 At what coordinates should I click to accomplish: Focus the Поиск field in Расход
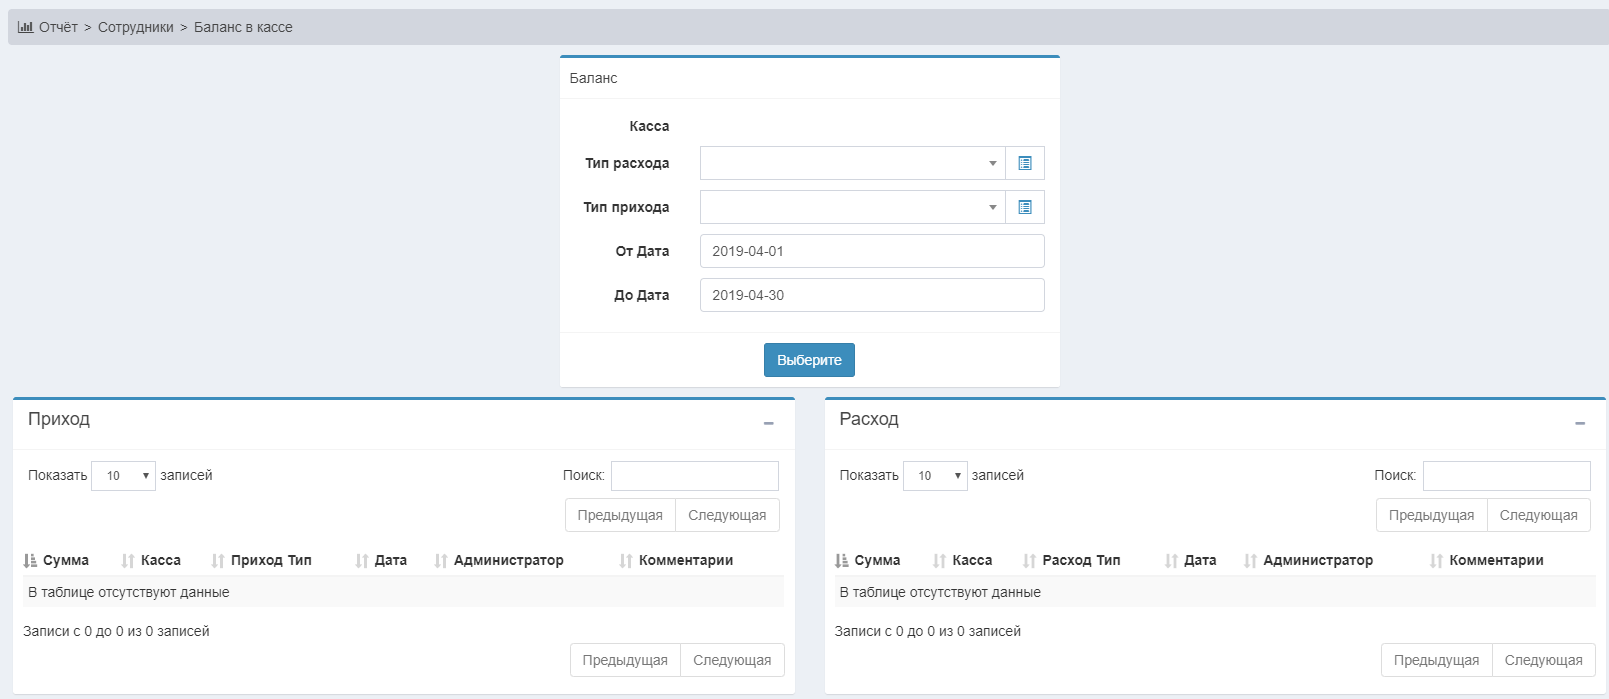[1506, 476]
